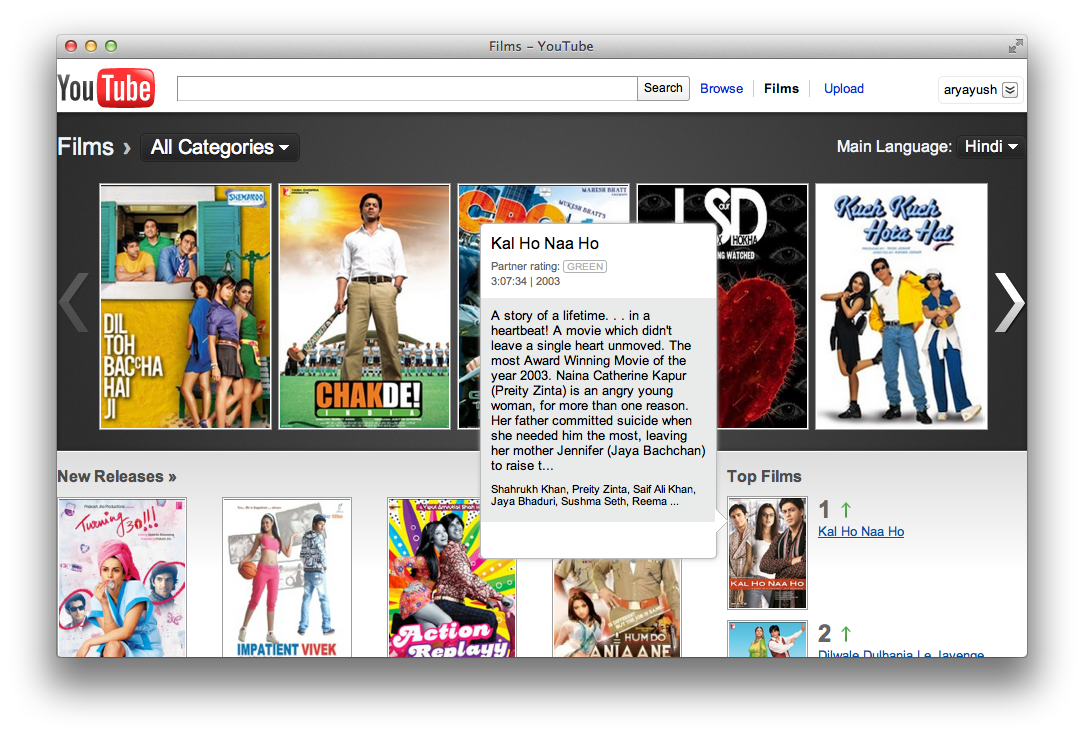Click the YouTube logo
1084x736 pixels.
(x=106, y=88)
